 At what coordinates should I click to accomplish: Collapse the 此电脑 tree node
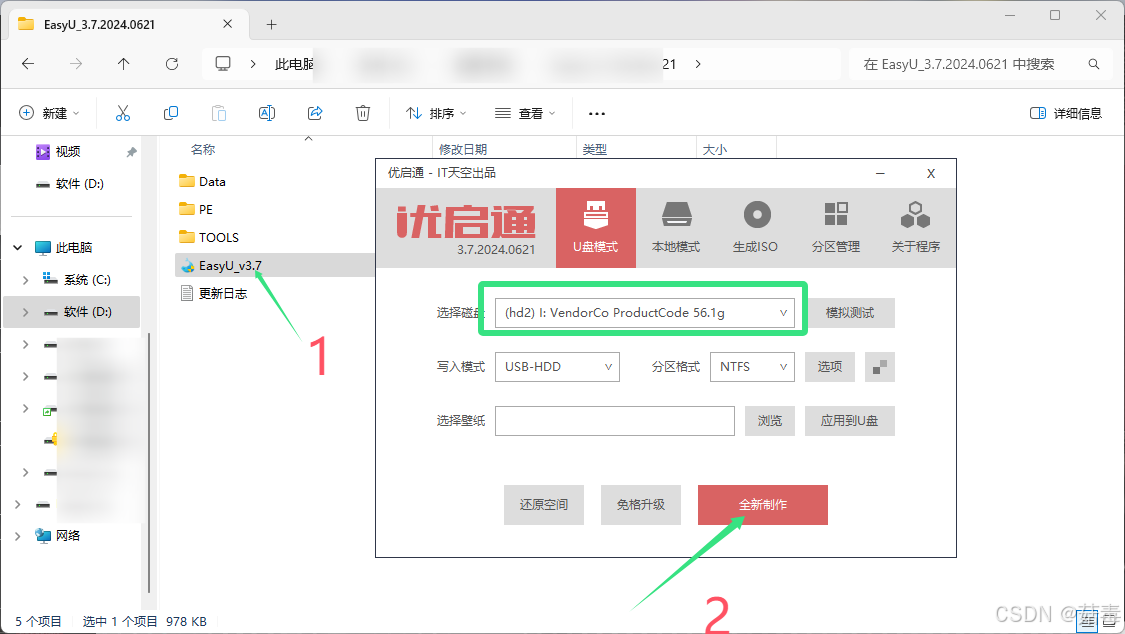(17, 247)
